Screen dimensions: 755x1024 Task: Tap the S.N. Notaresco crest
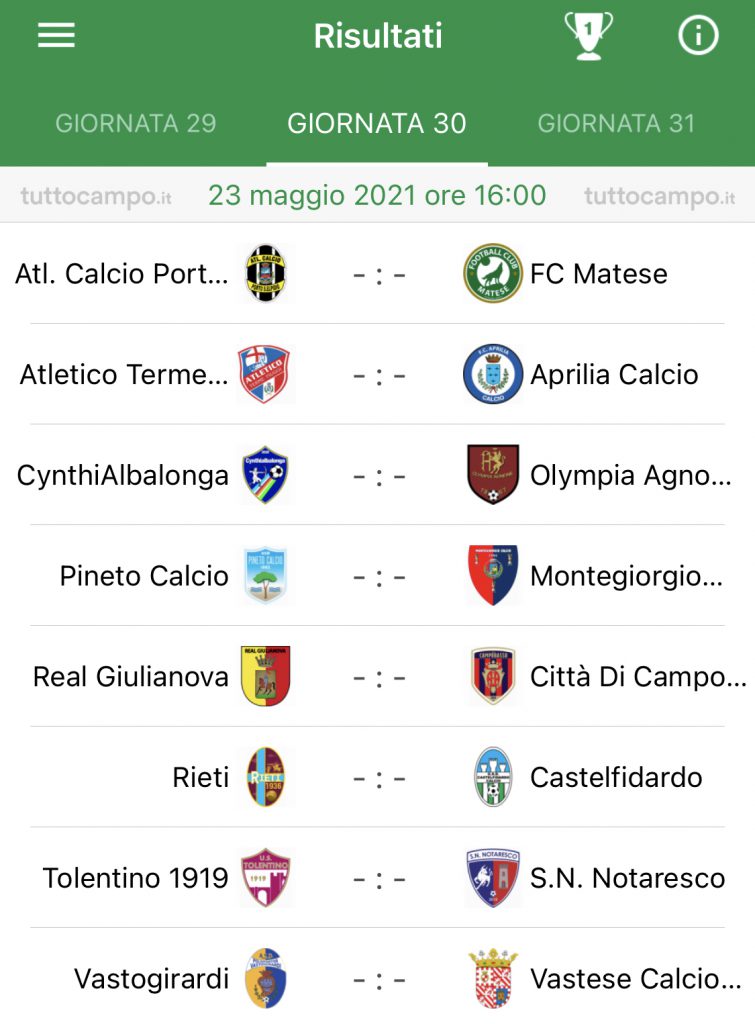click(492, 878)
